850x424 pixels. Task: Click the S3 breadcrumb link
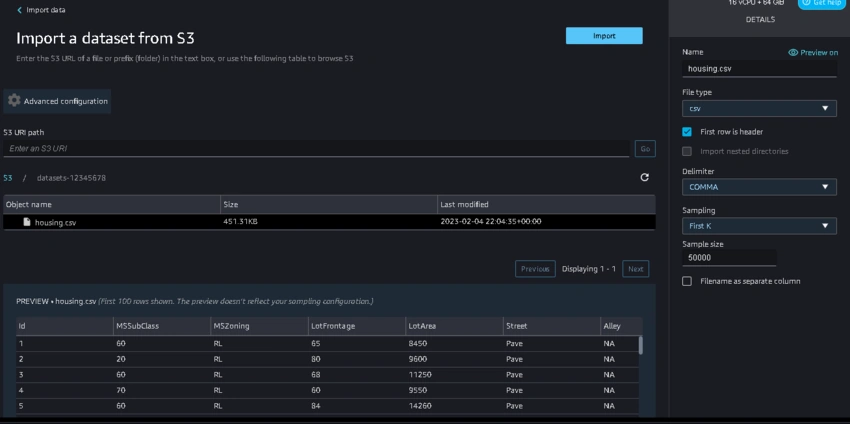8,178
